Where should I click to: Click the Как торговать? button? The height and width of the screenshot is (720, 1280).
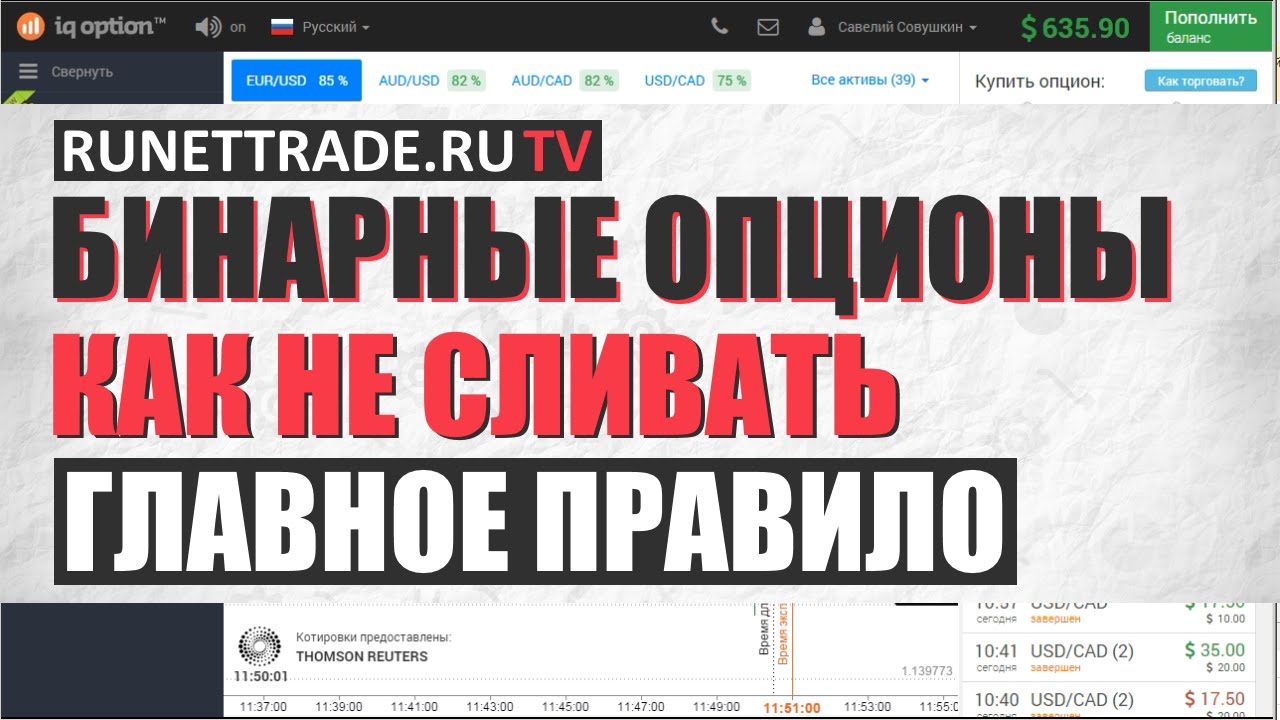pos(1200,81)
